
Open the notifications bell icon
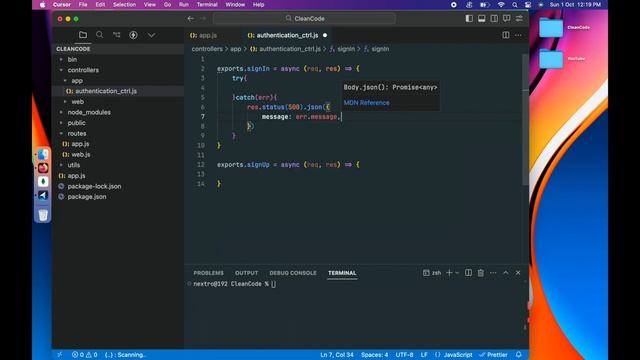(x=518, y=355)
